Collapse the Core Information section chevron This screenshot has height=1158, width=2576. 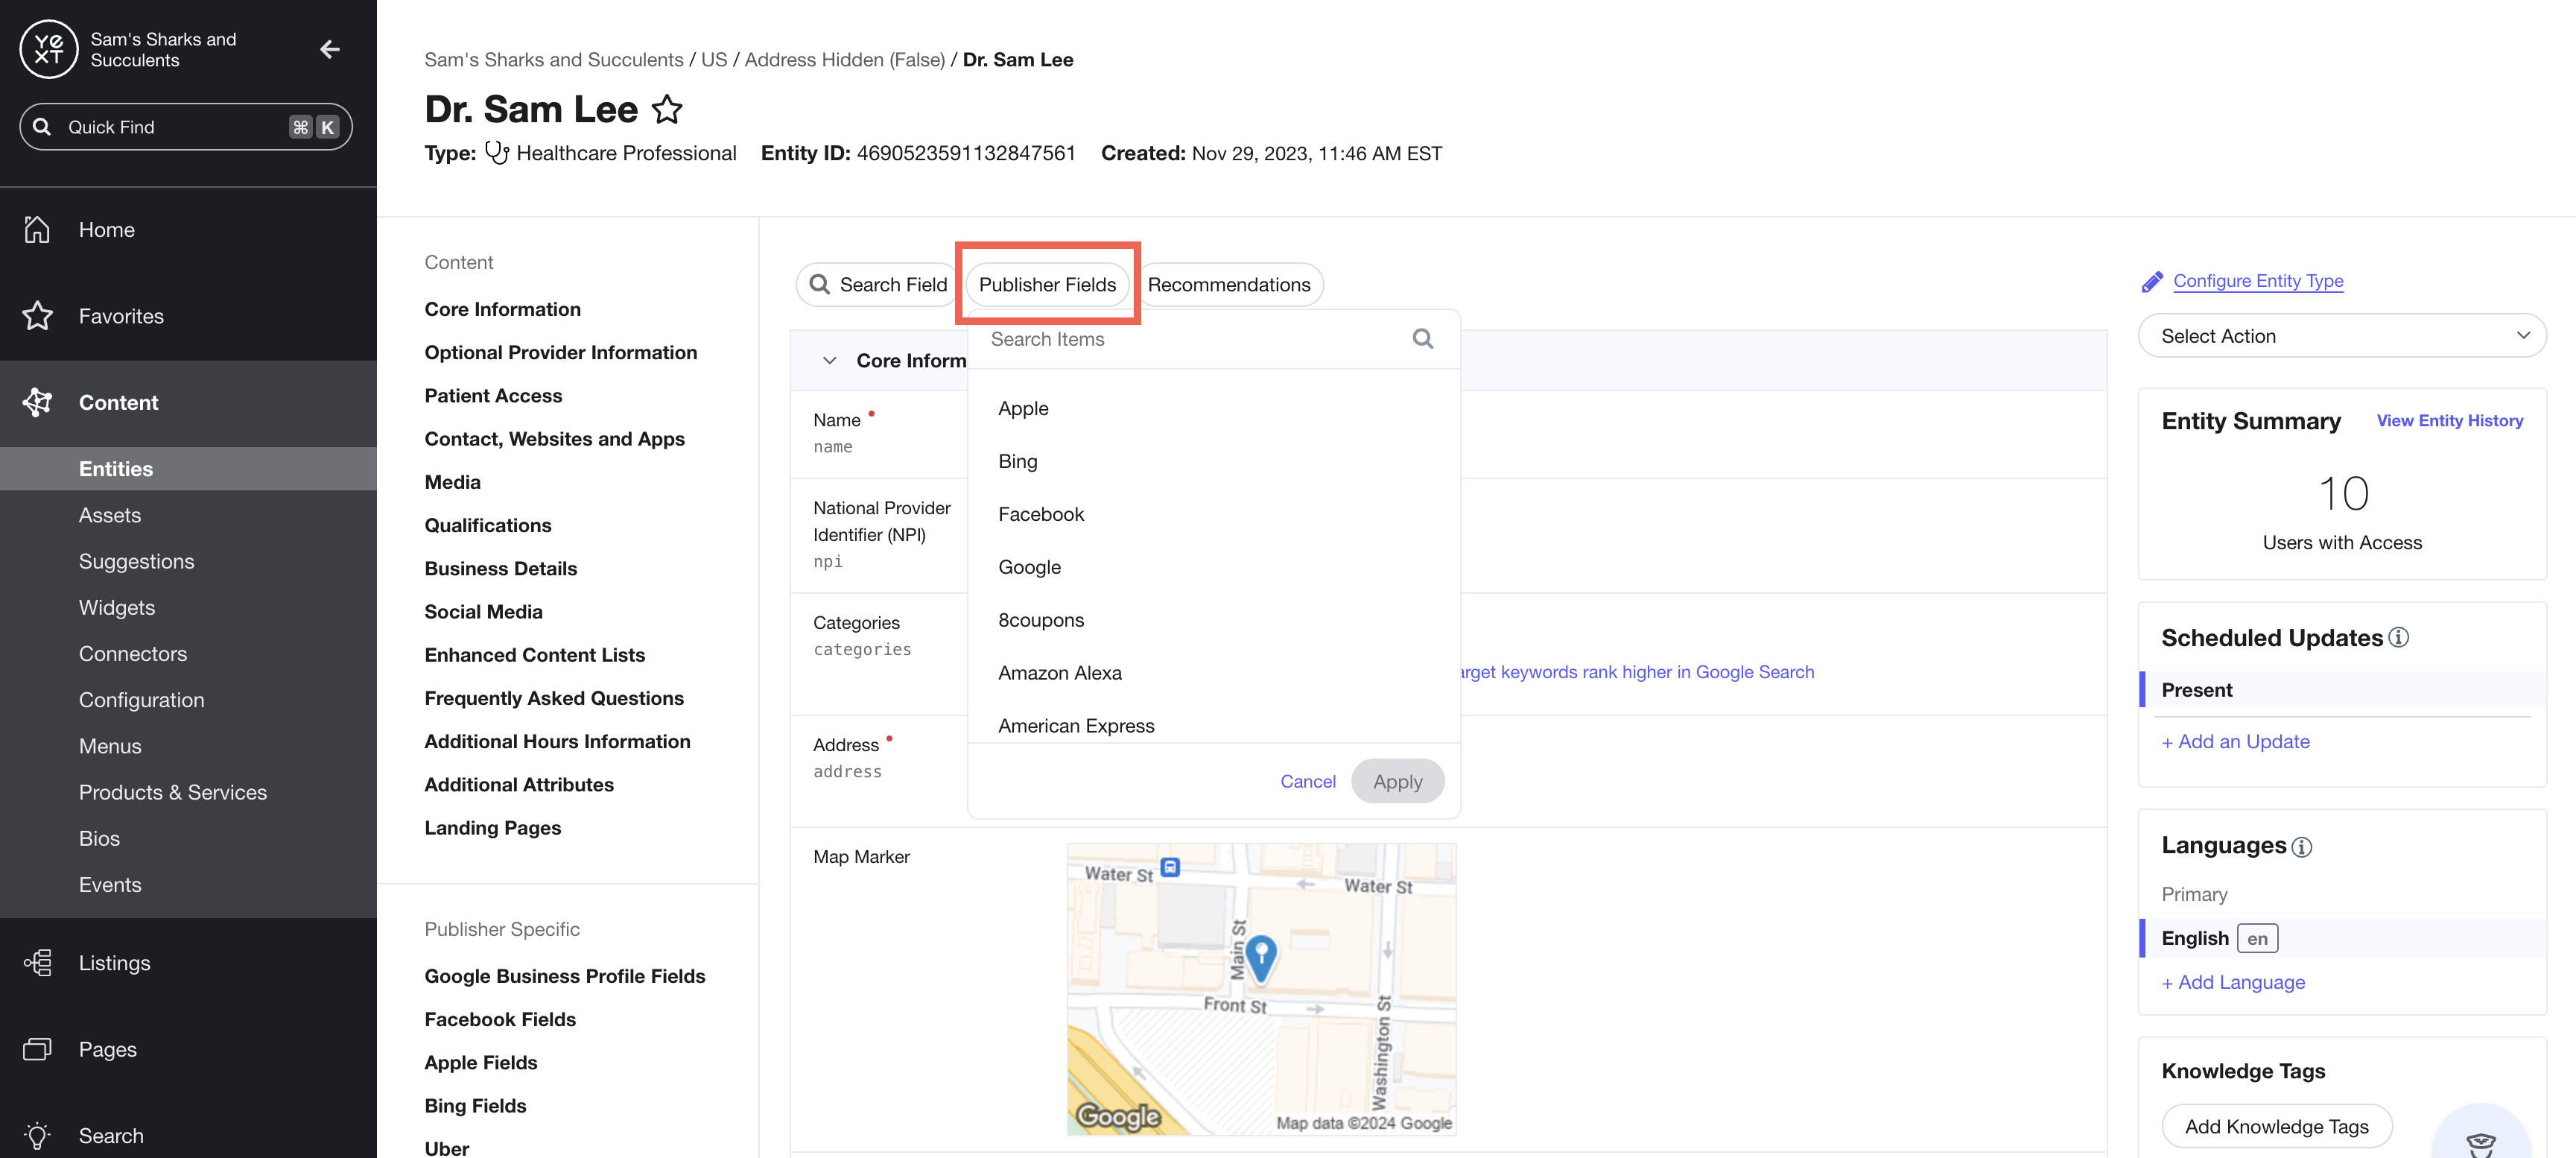(829, 361)
